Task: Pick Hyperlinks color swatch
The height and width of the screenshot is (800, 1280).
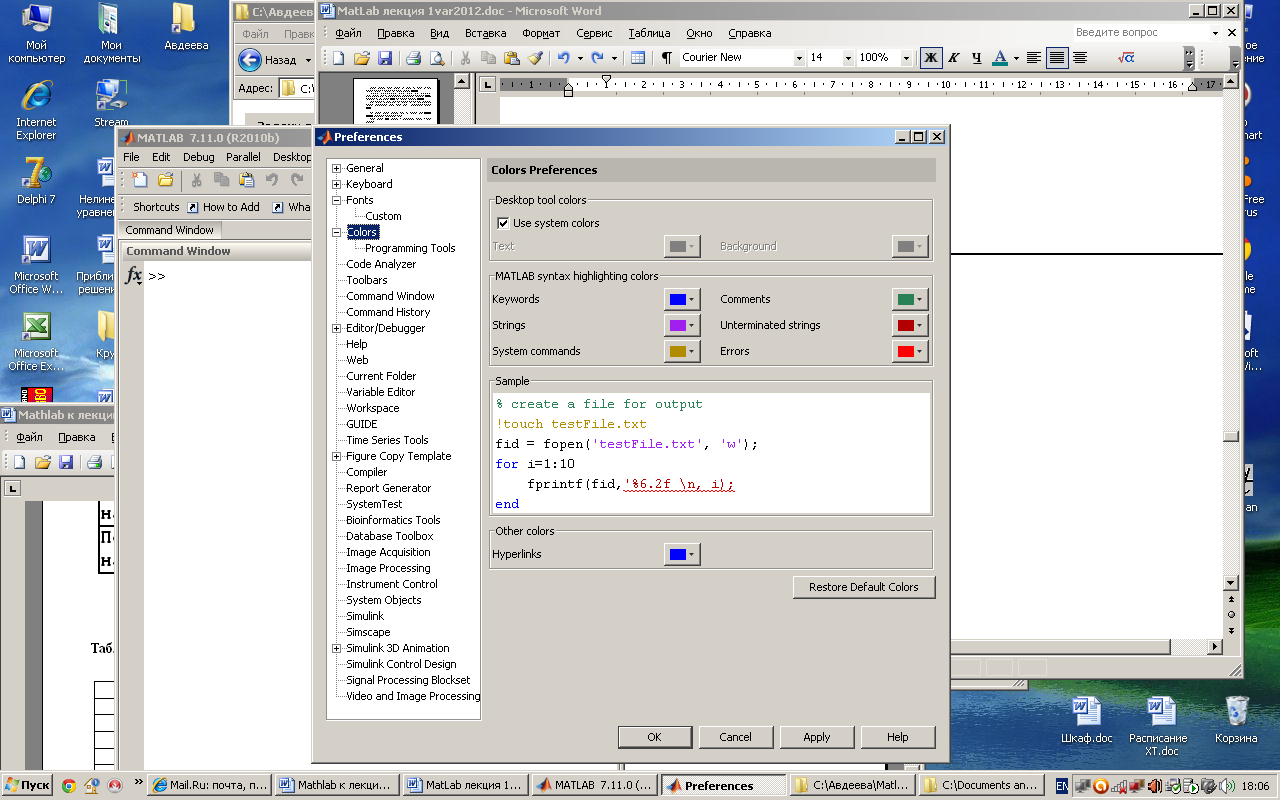Action: [x=682, y=554]
